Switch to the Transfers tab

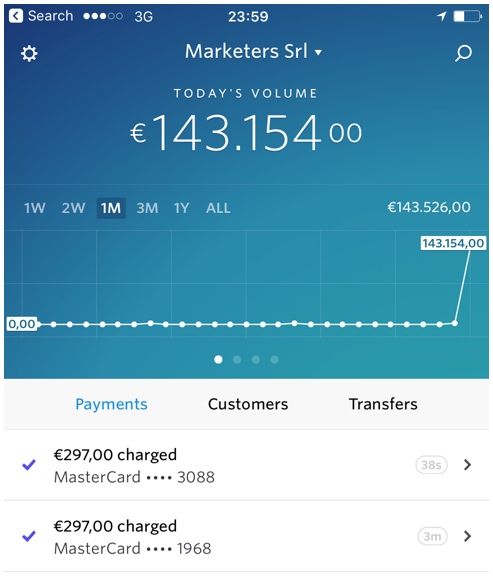pyautogui.click(x=383, y=404)
